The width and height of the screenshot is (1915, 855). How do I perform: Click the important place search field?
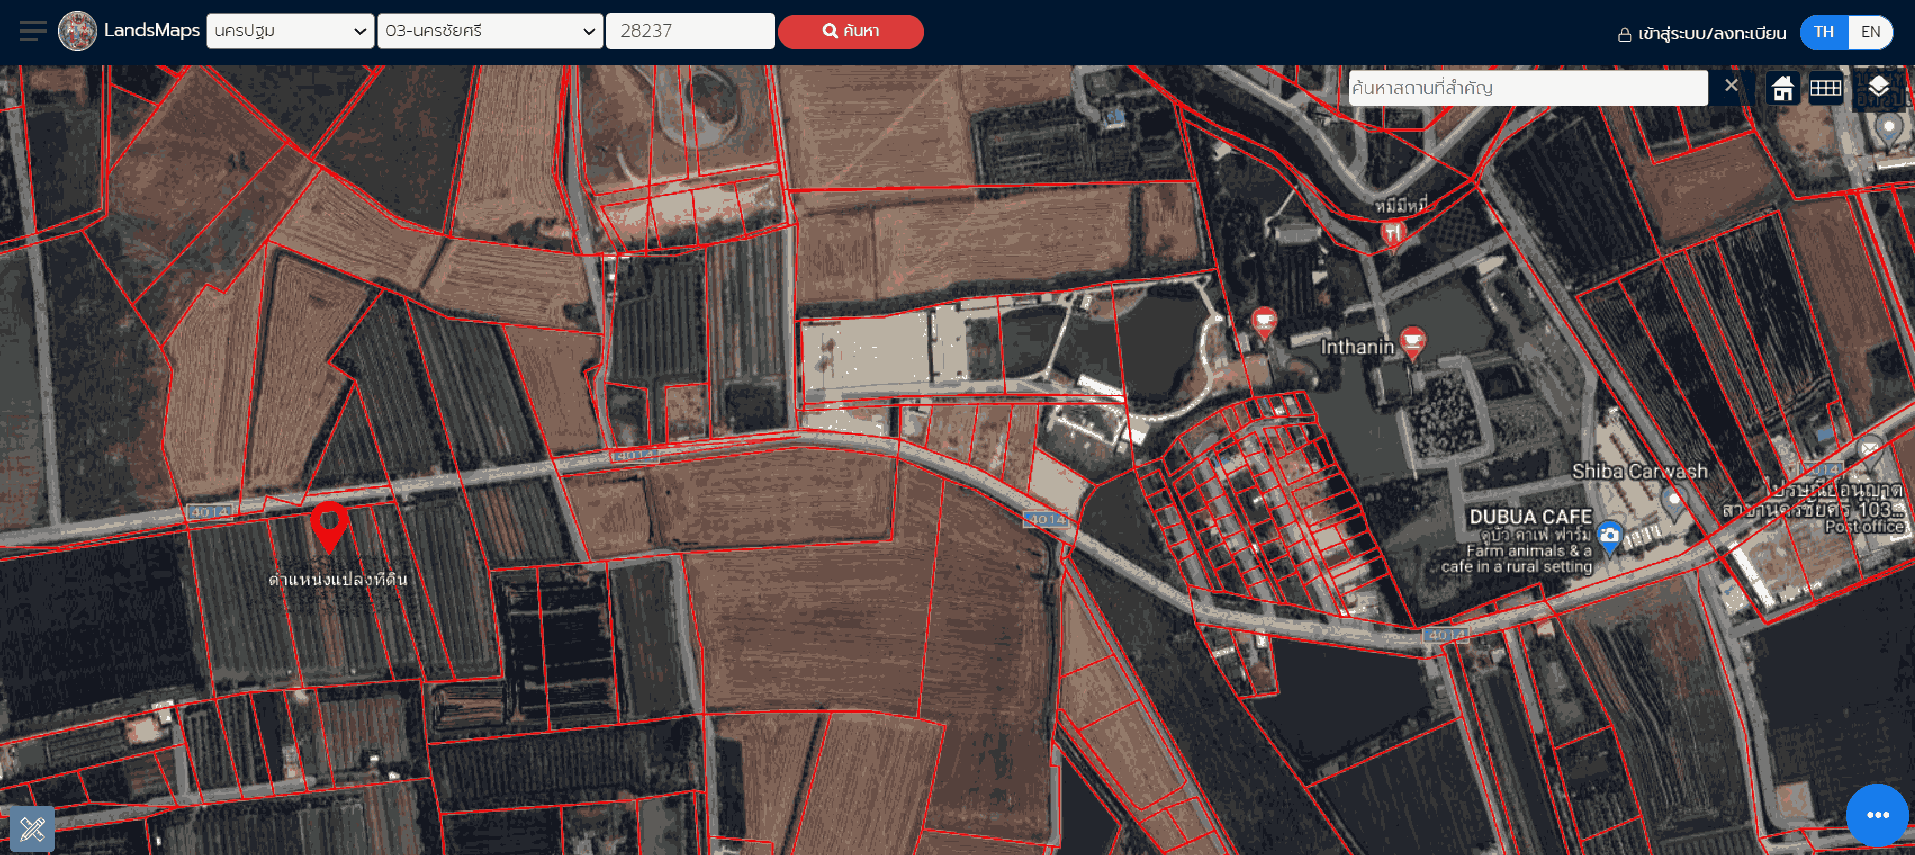click(1528, 88)
